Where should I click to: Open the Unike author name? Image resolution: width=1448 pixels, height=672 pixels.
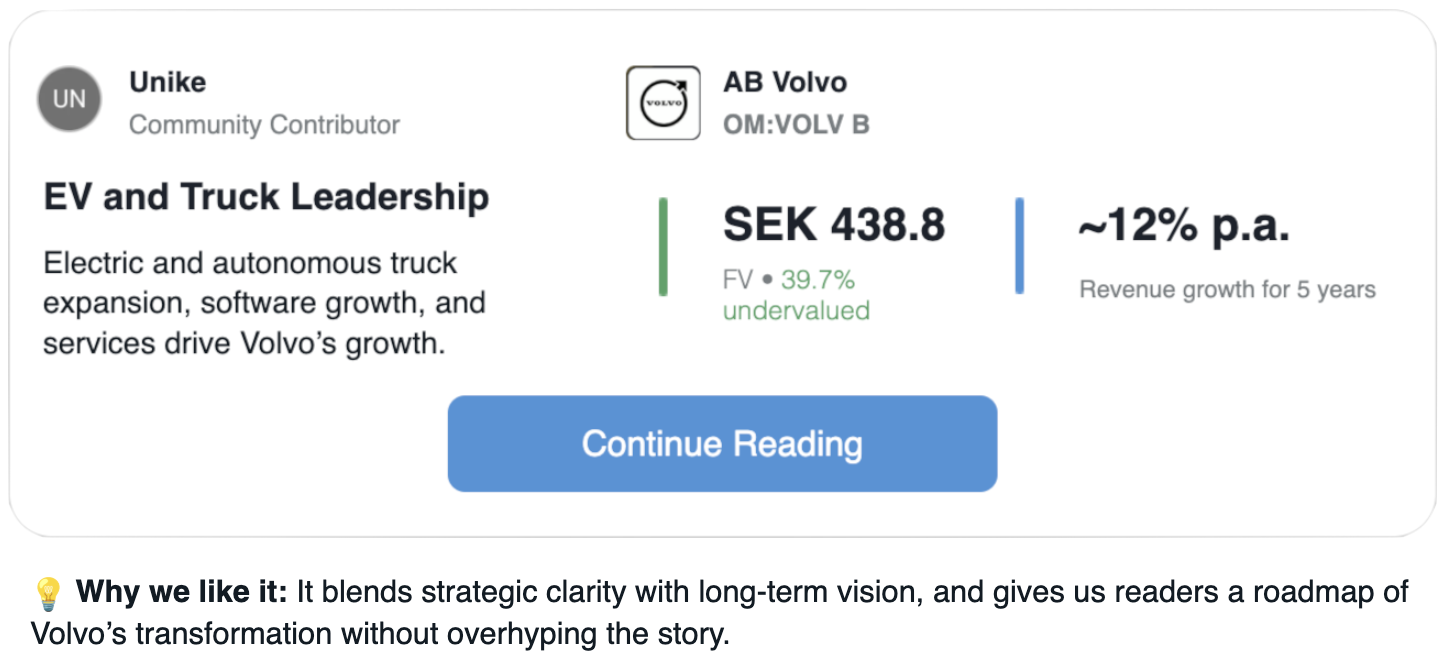pos(168,82)
